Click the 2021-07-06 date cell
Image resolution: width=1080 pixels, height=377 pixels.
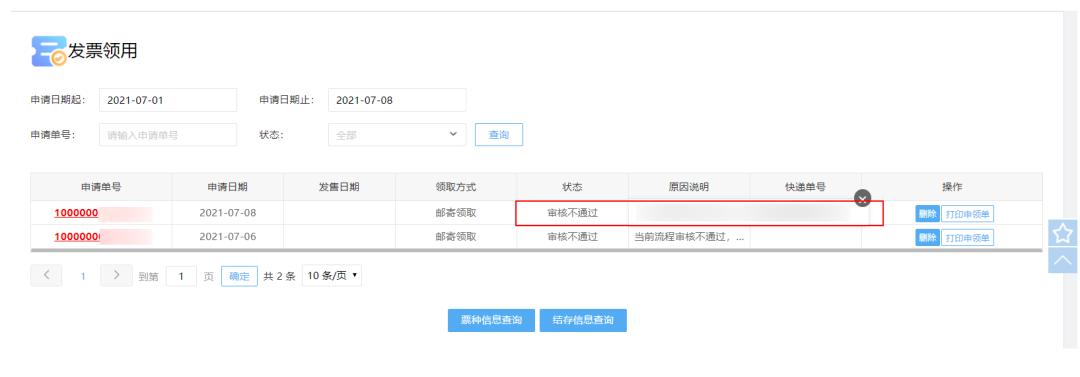tap(228, 236)
